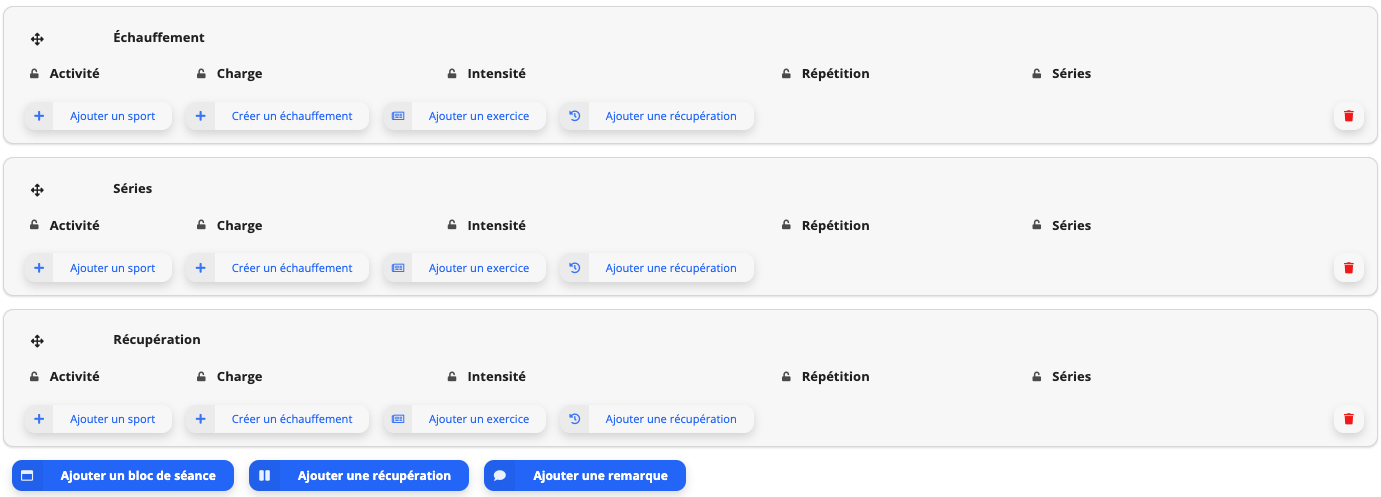
Task: Click the blue Ajouter une récupération button
Action: (x=359, y=476)
